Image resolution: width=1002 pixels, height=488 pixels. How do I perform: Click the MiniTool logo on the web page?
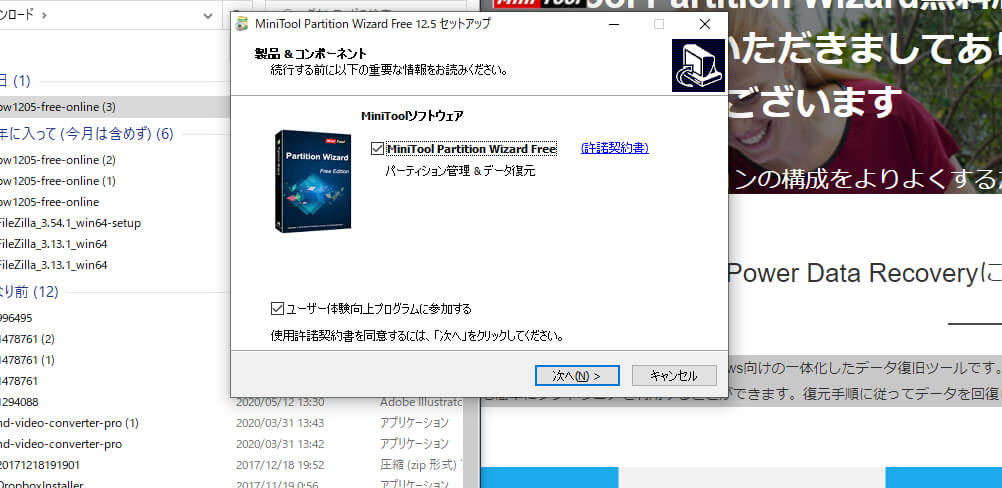(x=539, y=4)
